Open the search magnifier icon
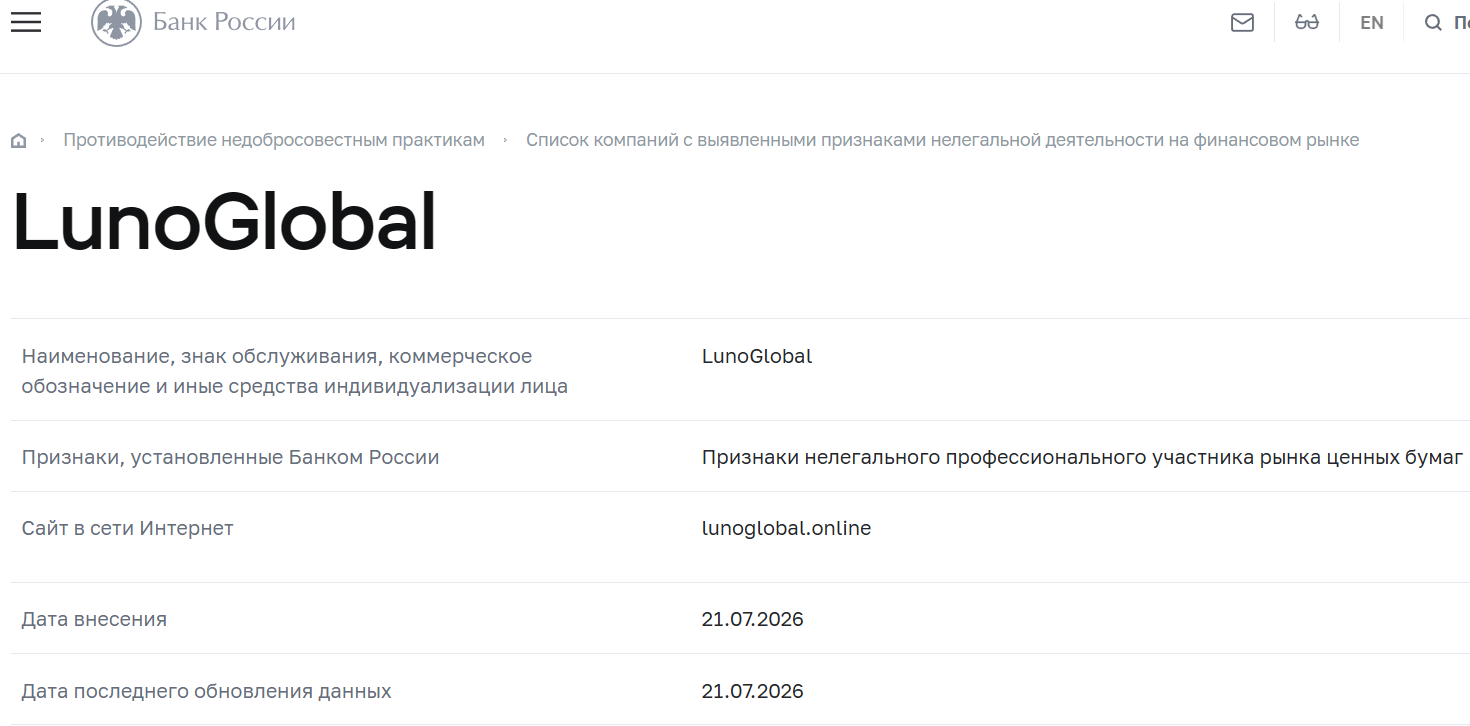Viewport: 1470px width, 726px height. click(x=1433, y=22)
